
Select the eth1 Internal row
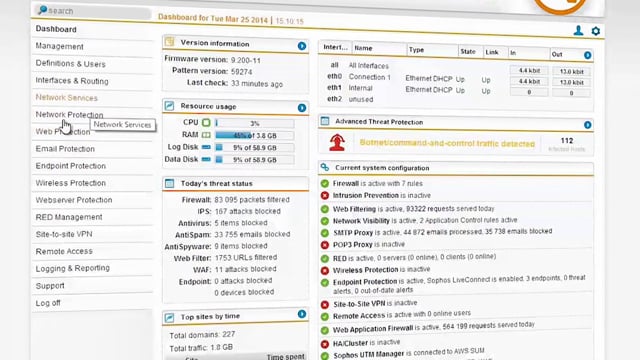(456, 89)
